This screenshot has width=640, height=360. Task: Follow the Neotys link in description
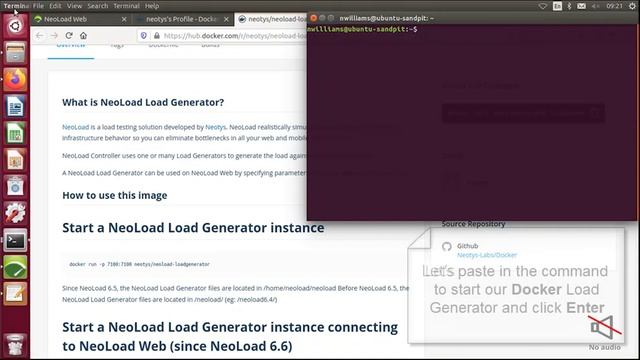tap(216, 127)
